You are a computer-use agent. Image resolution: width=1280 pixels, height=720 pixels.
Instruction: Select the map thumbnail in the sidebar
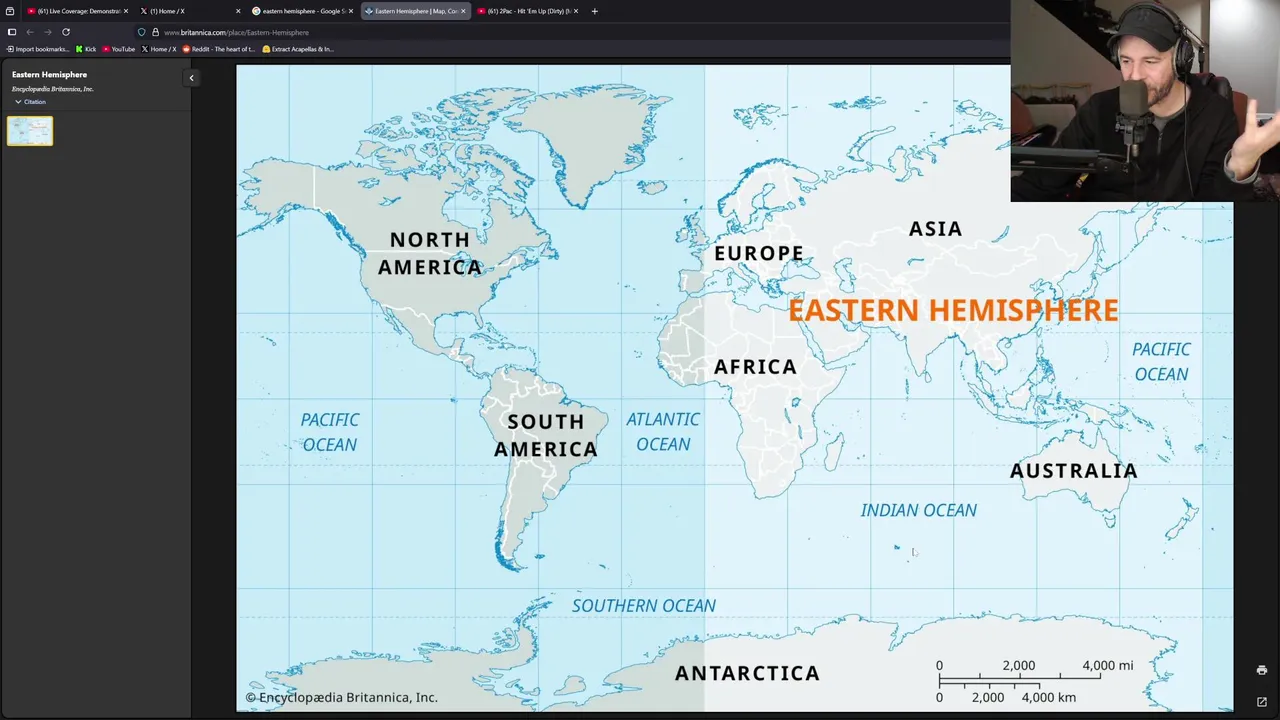coord(30,131)
